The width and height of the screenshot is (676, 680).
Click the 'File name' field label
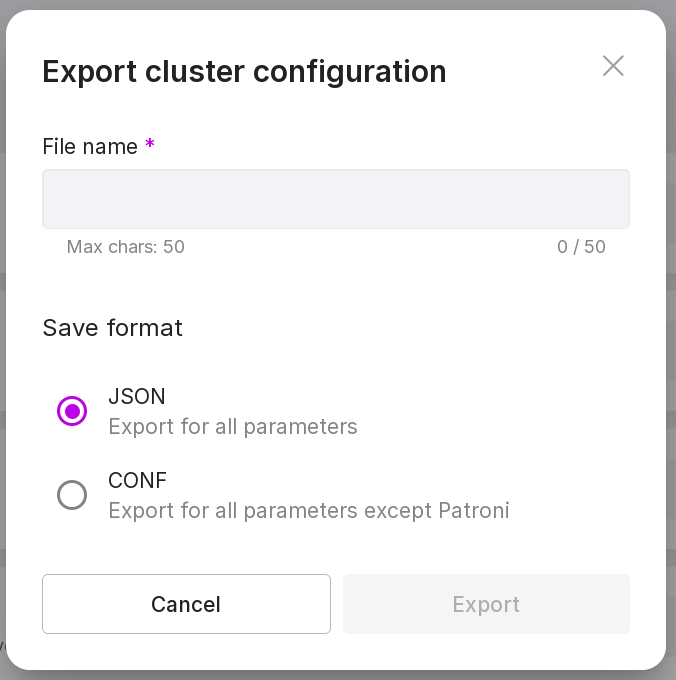pyautogui.click(x=90, y=147)
